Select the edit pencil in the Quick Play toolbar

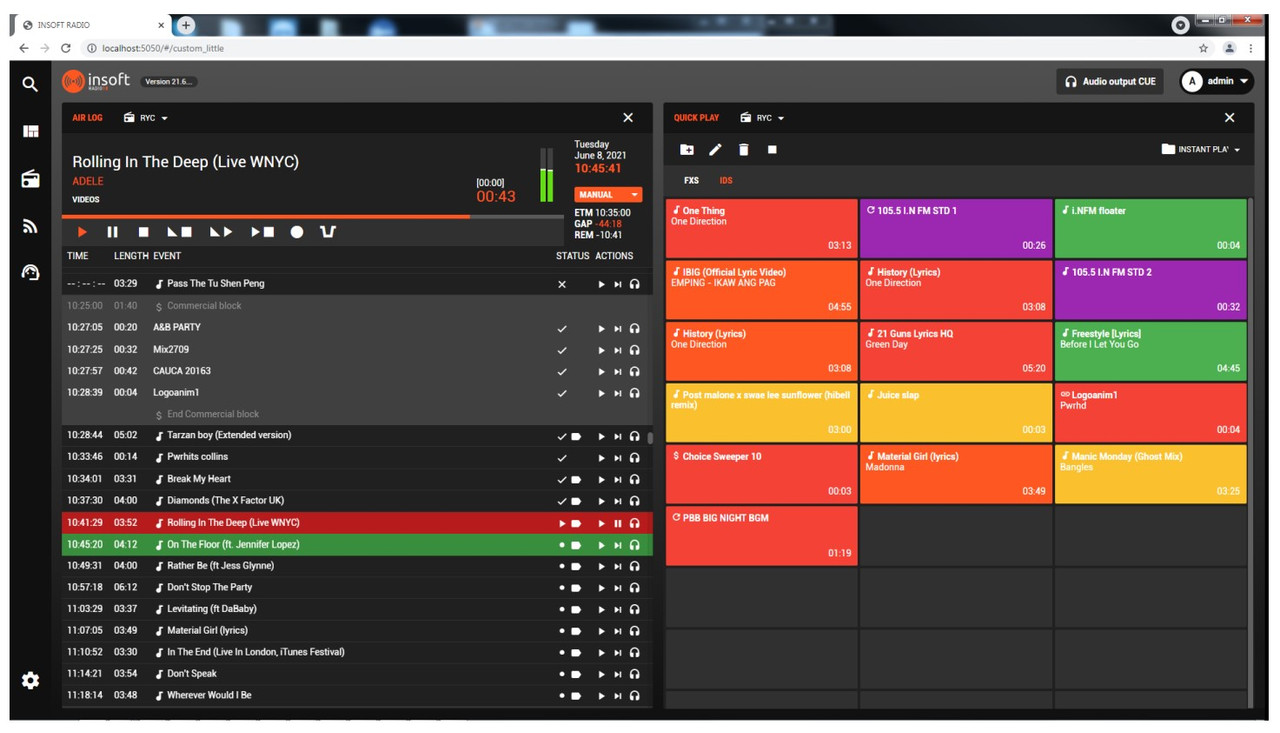coord(714,149)
